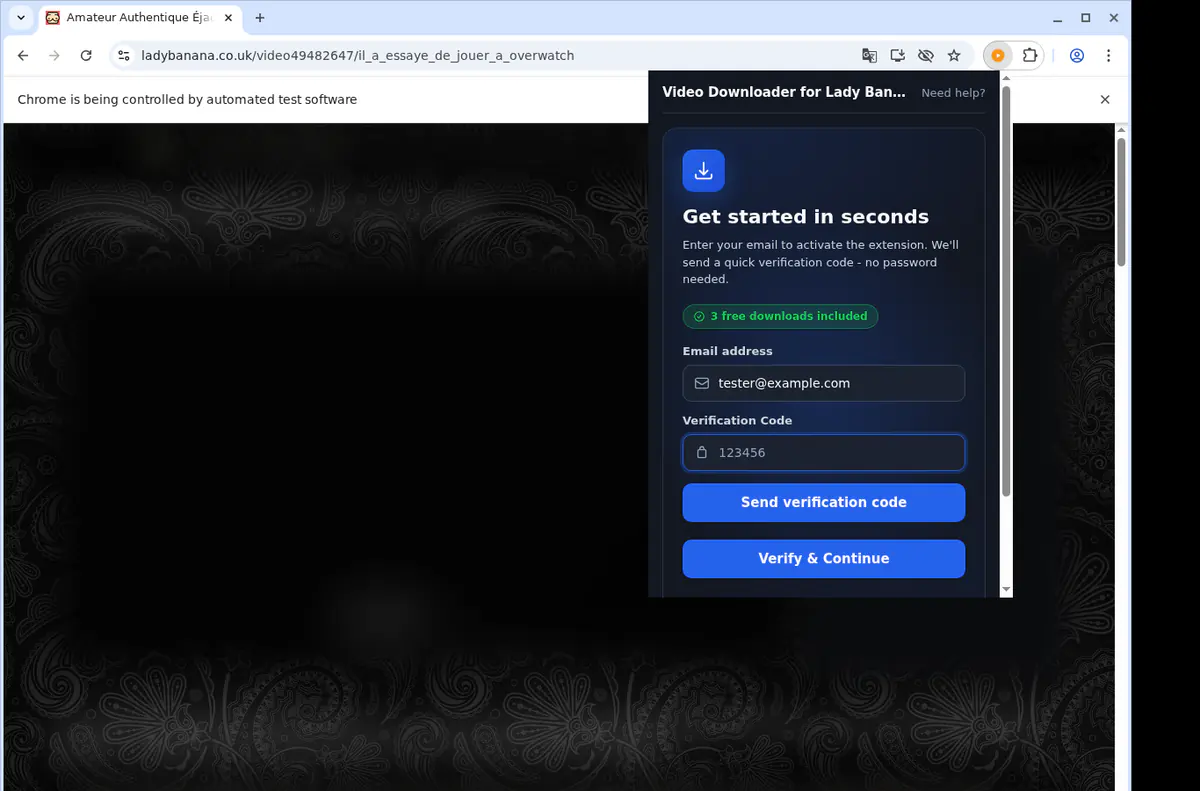Reload the page with the refresh icon
This screenshot has width=1200, height=791.
coord(86,56)
